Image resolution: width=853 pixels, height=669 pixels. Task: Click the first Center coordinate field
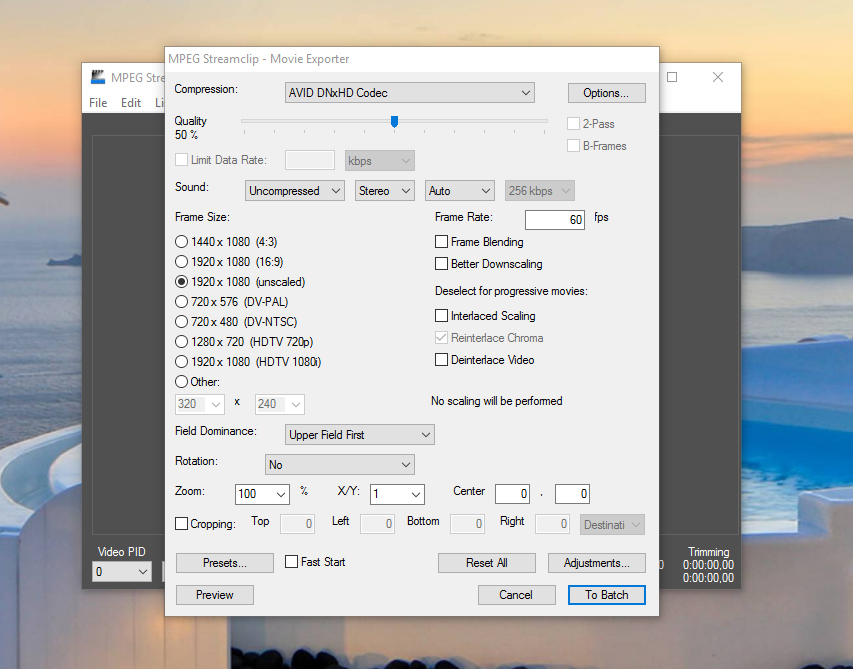coord(512,494)
